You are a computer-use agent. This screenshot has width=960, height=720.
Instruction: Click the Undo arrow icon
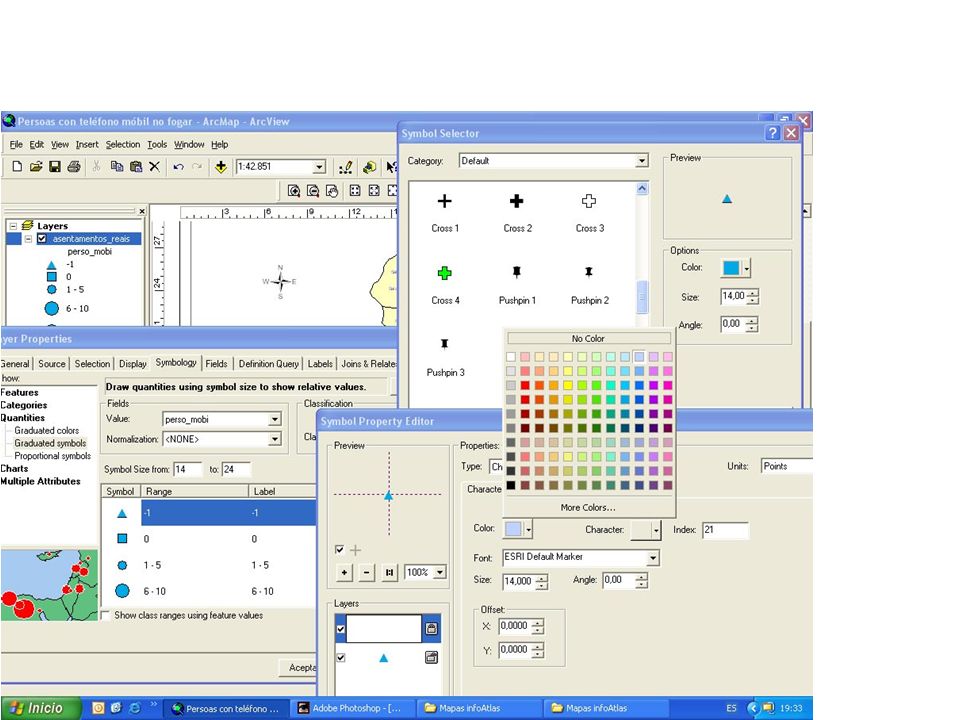pos(178,167)
